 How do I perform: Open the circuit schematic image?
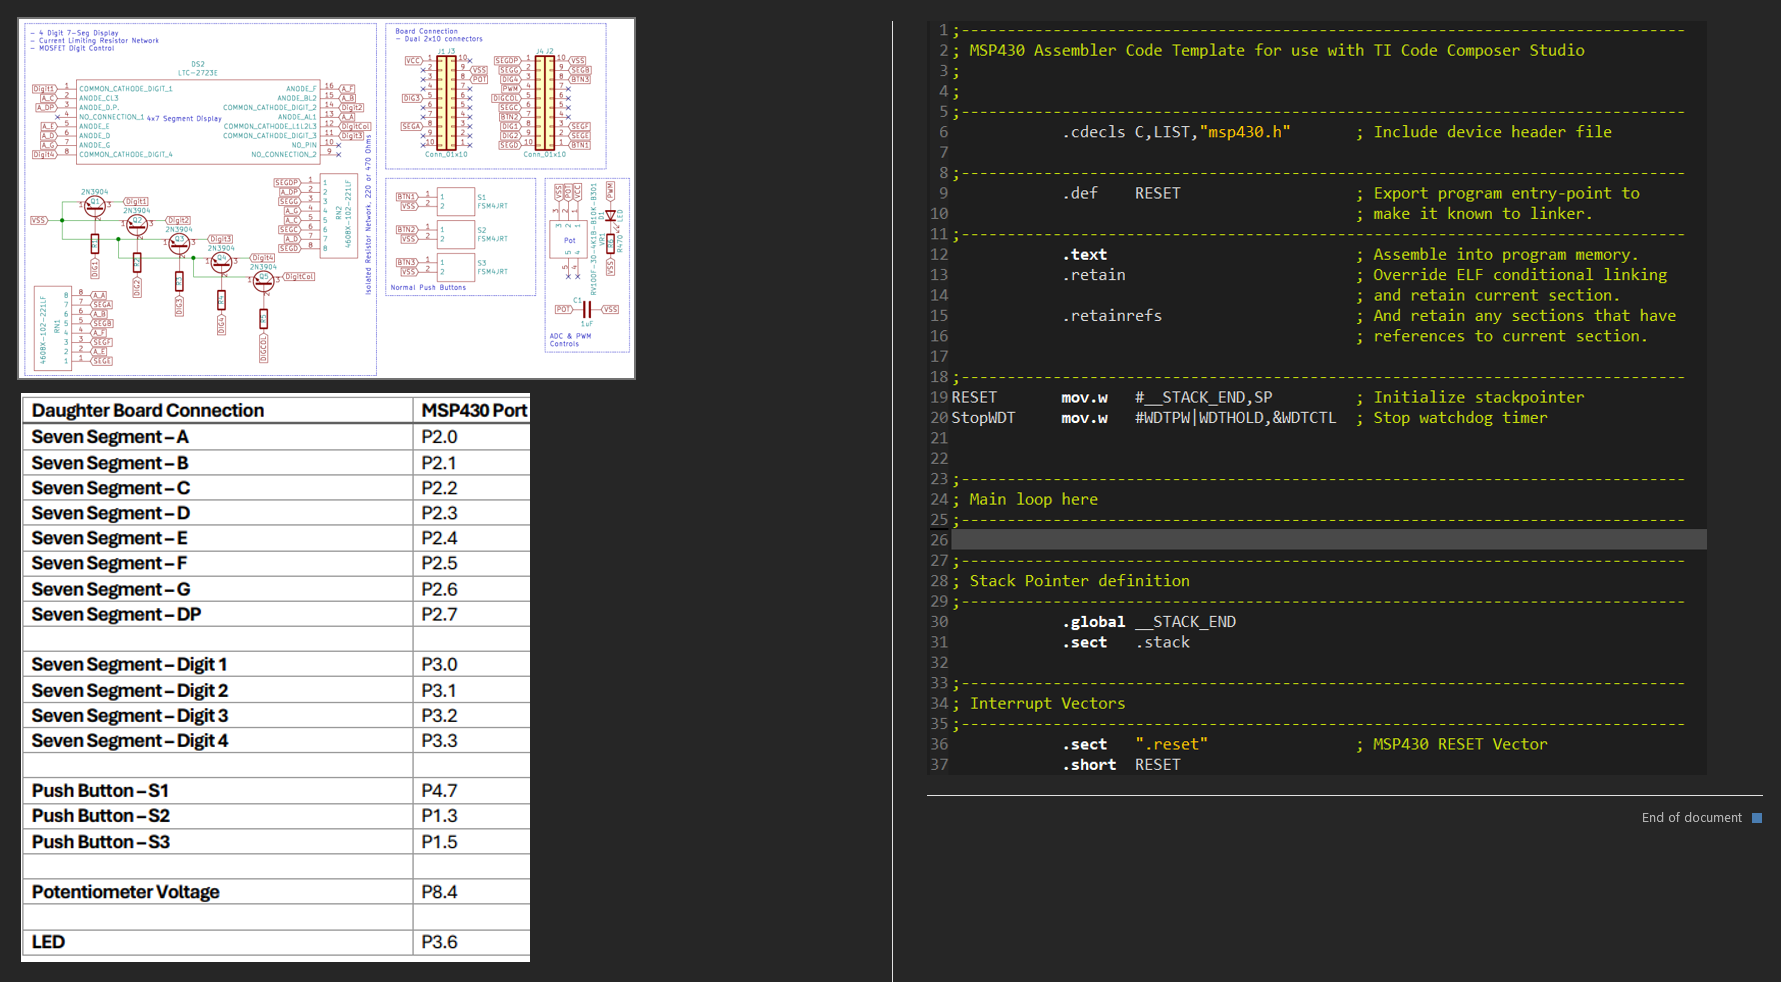tap(326, 198)
